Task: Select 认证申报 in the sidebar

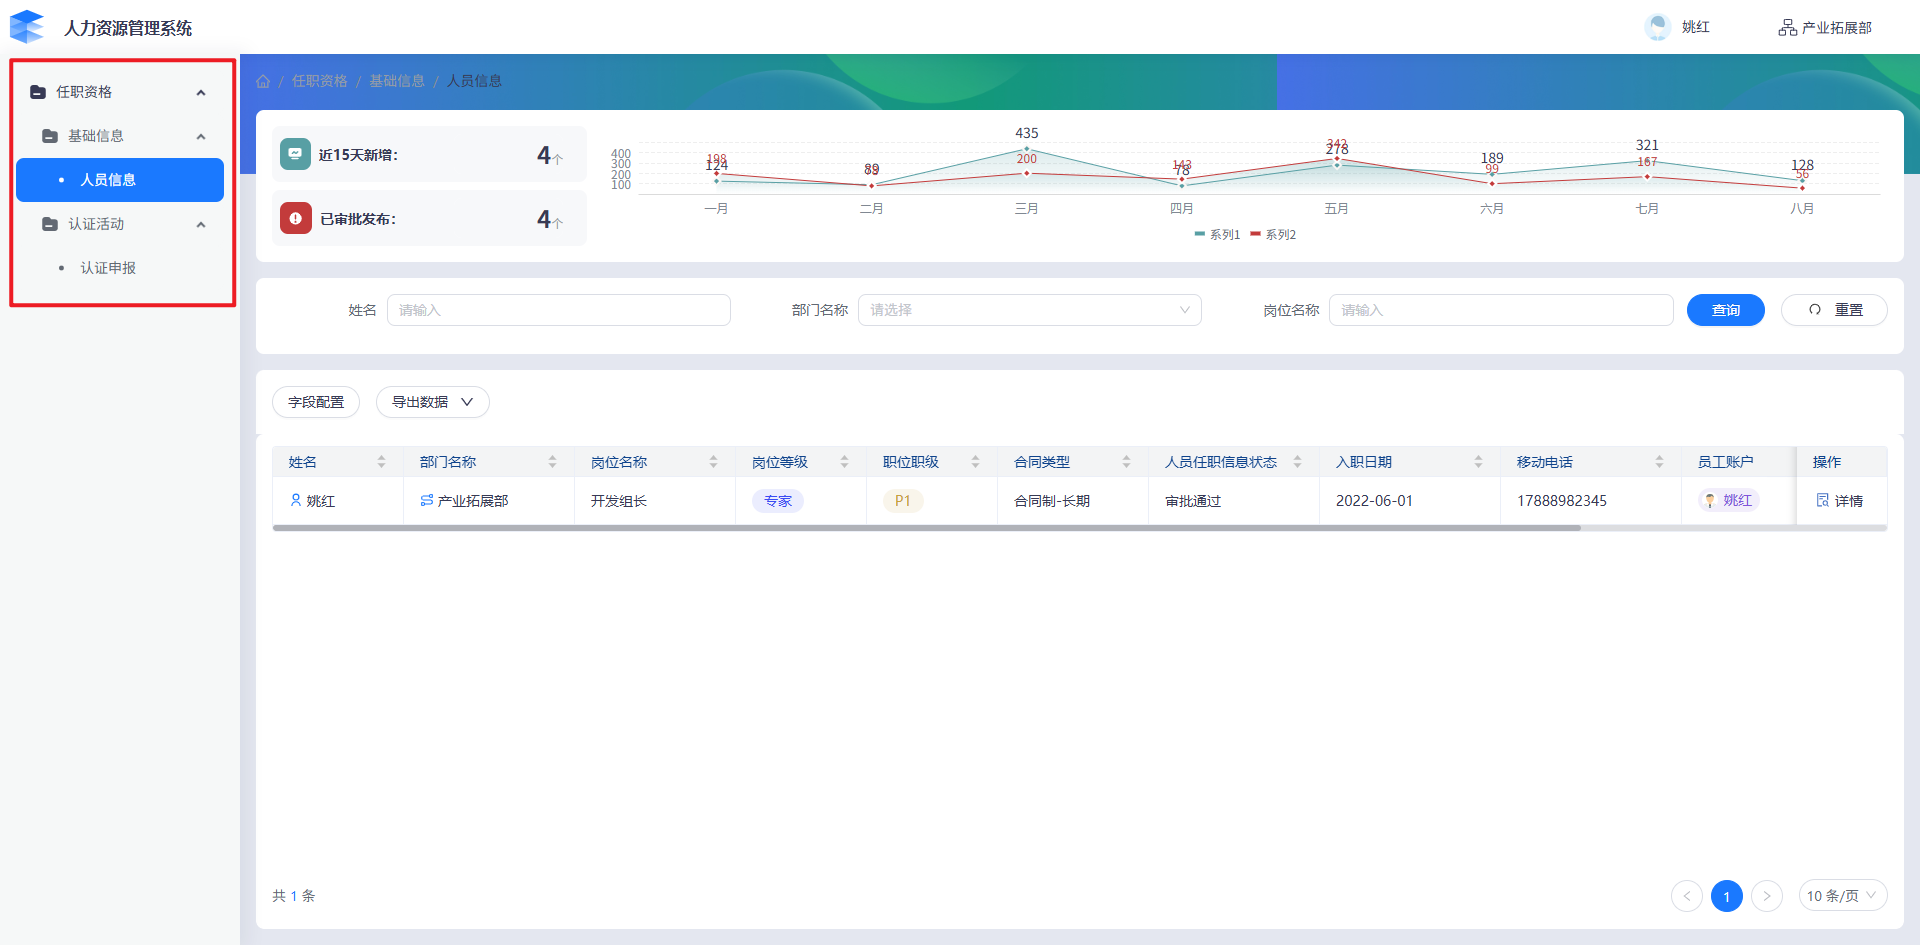Action: tap(108, 268)
